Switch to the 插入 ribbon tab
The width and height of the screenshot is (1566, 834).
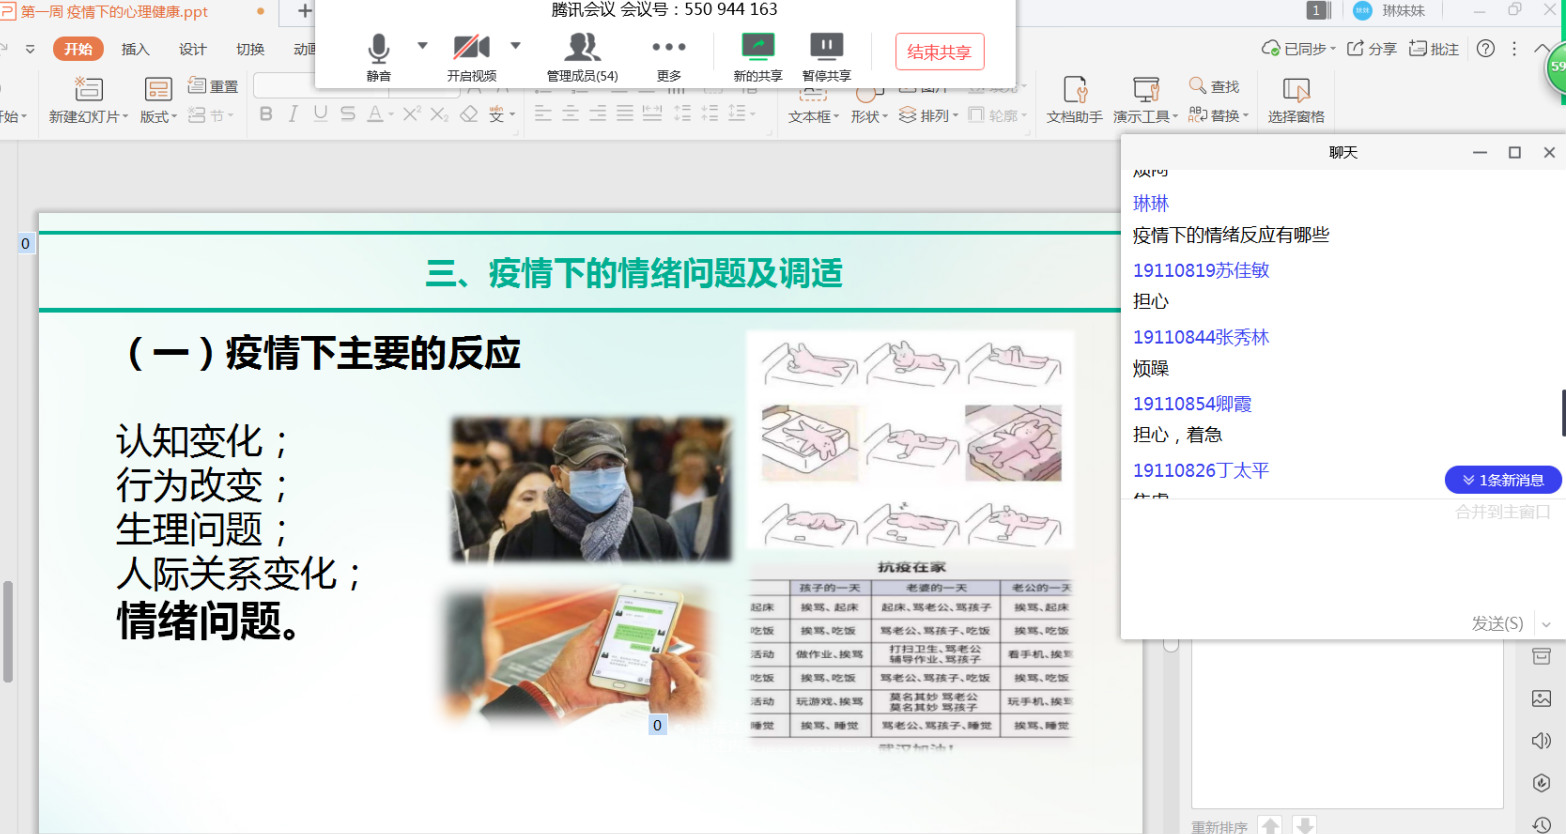[135, 49]
